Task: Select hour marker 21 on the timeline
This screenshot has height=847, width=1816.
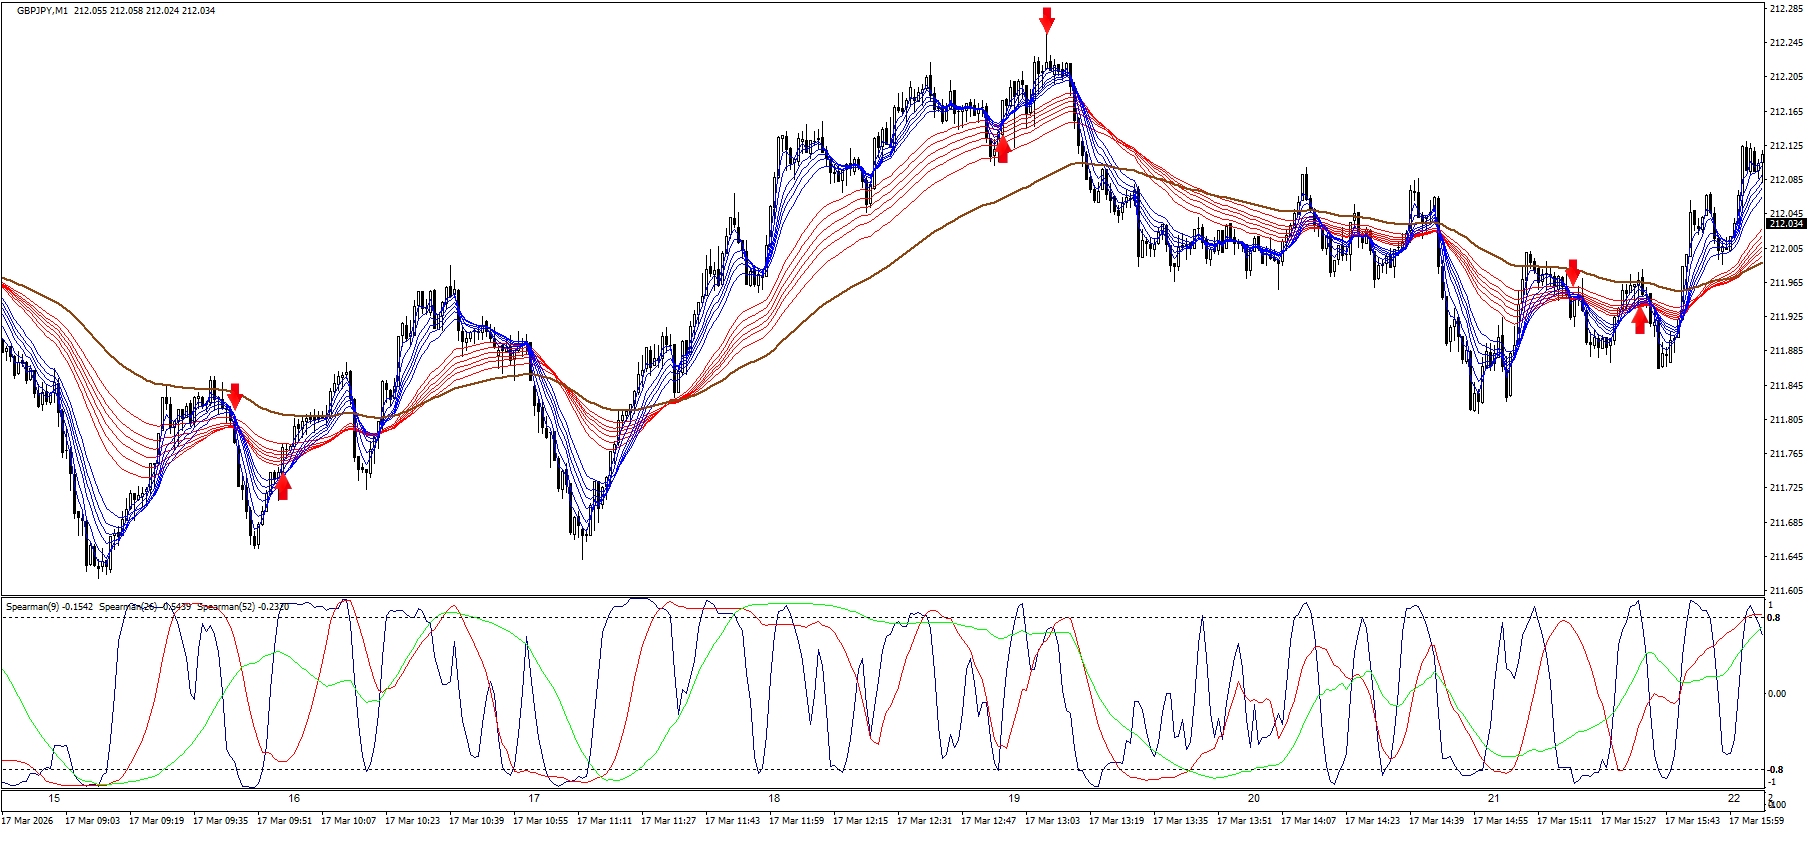Action: pyautogui.click(x=1493, y=799)
